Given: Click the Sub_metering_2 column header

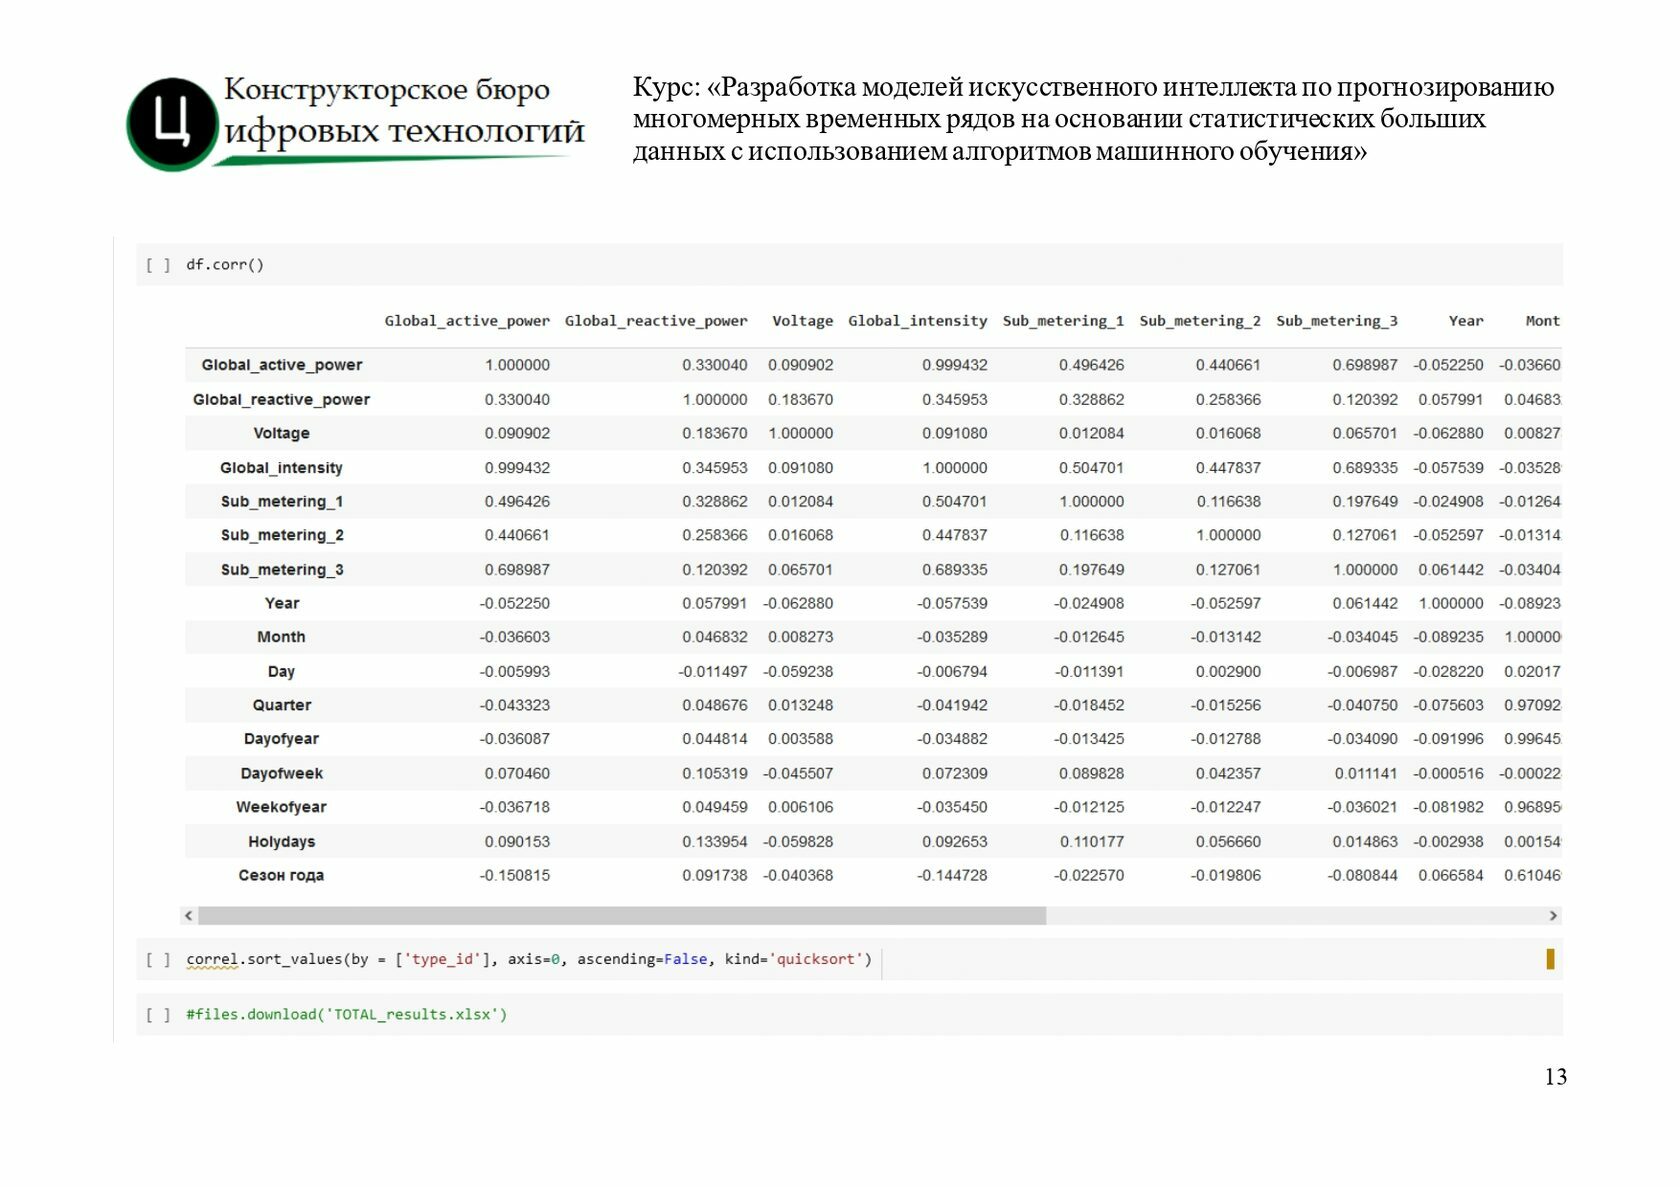Looking at the screenshot, I should [1200, 321].
